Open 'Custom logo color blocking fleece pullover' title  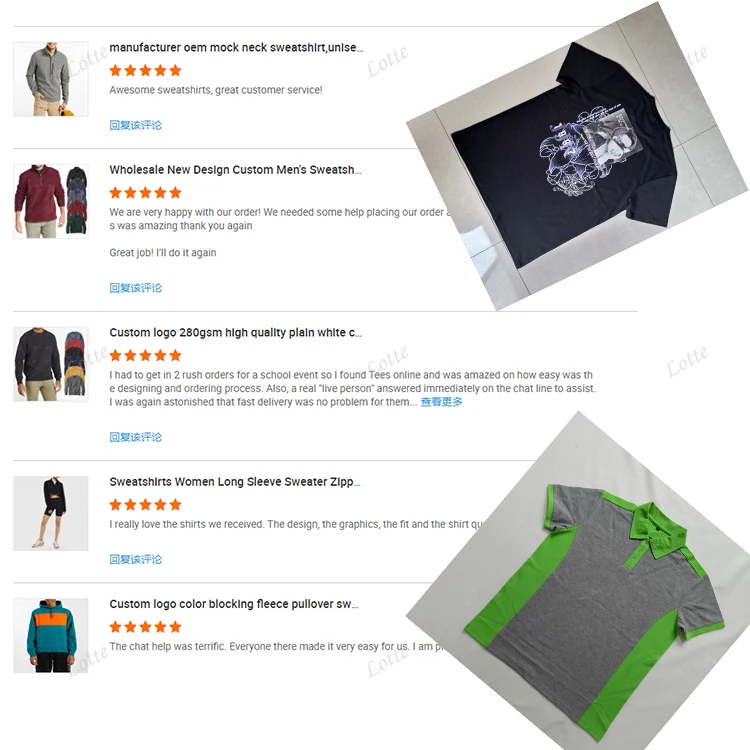[x=234, y=605]
